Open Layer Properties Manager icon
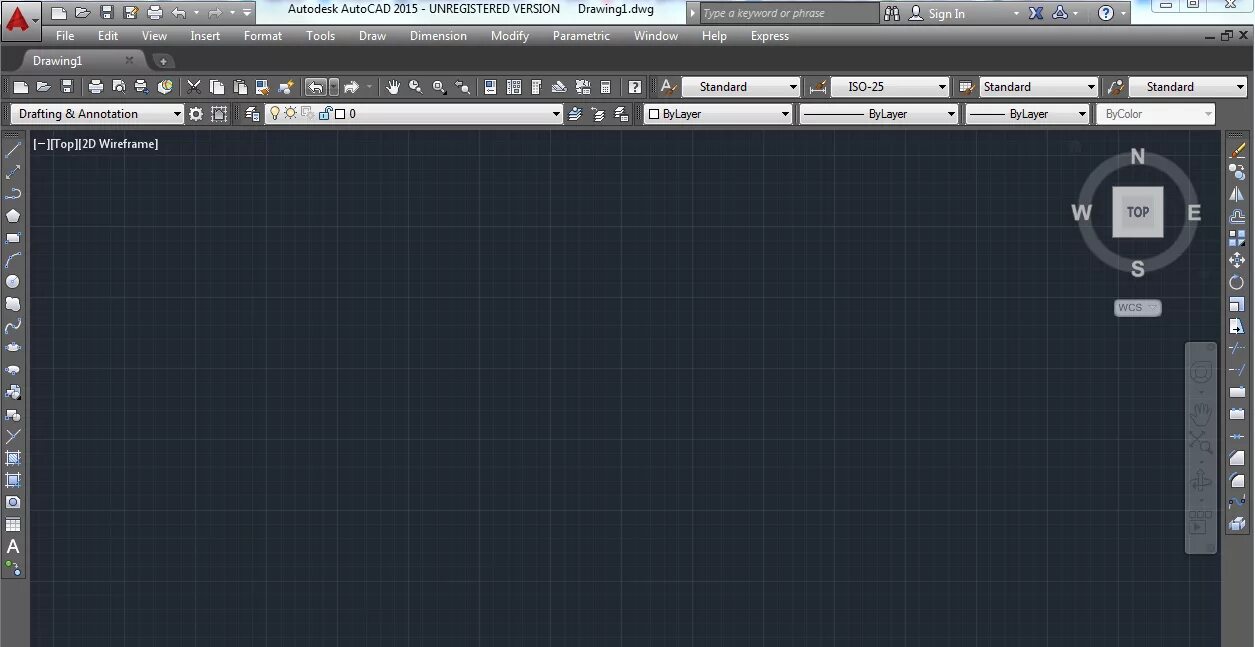The height and width of the screenshot is (647, 1255). (252, 114)
